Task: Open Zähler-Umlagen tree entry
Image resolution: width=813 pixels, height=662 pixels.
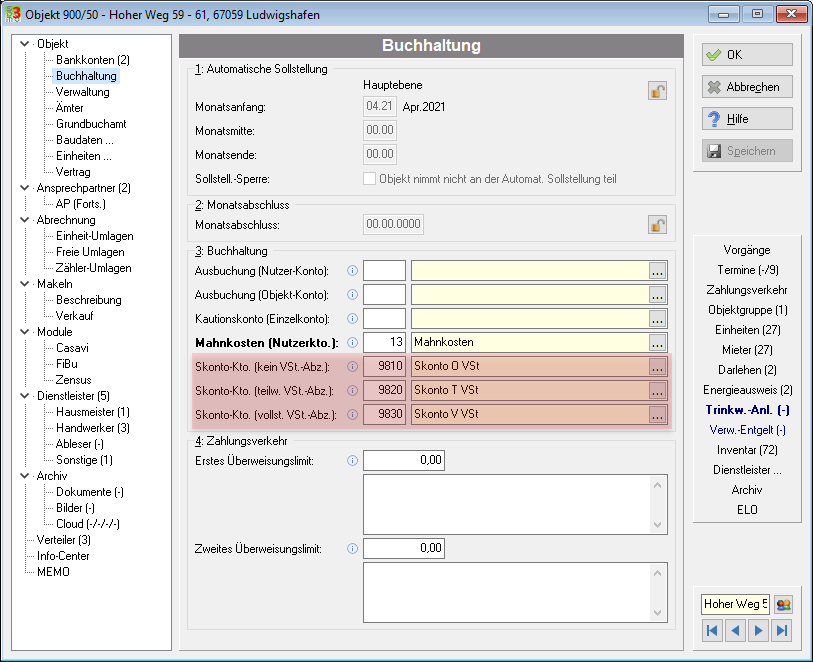Action: click(x=94, y=268)
